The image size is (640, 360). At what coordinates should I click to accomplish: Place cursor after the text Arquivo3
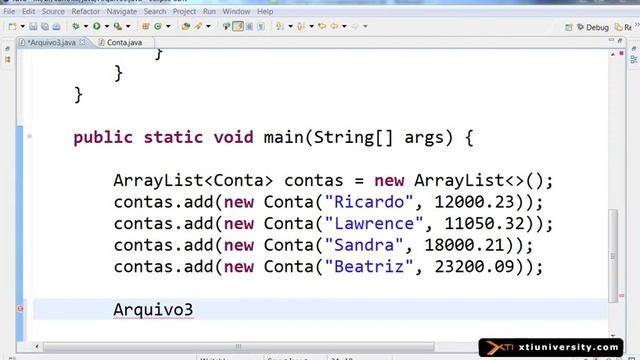coord(194,309)
